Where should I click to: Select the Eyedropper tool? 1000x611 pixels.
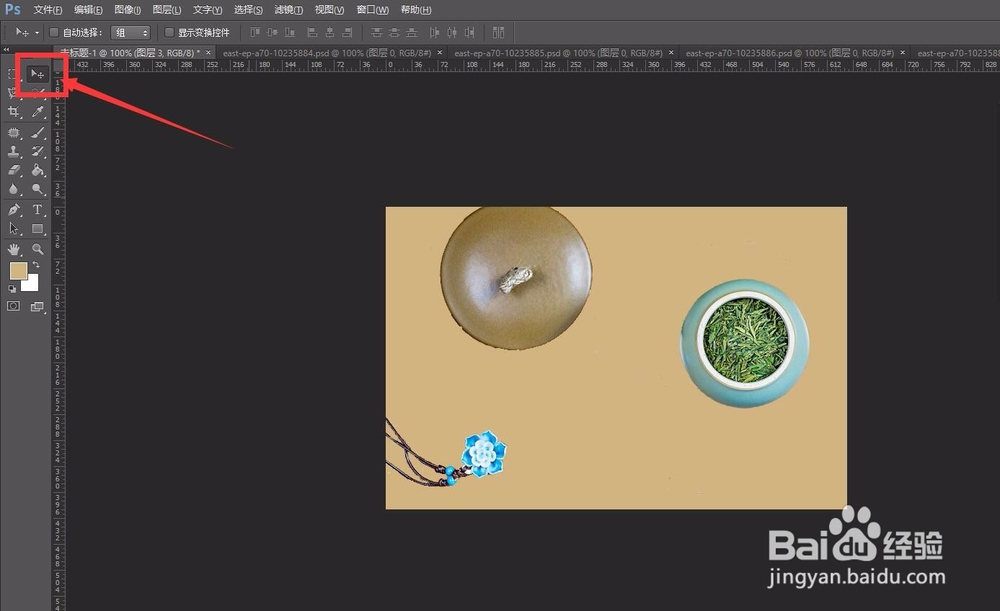tap(38, 112)
